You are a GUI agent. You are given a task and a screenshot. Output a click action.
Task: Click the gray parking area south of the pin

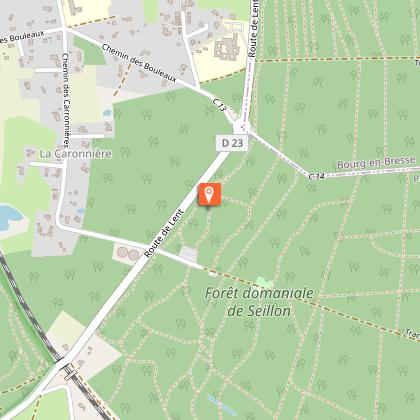coord(188,254)
